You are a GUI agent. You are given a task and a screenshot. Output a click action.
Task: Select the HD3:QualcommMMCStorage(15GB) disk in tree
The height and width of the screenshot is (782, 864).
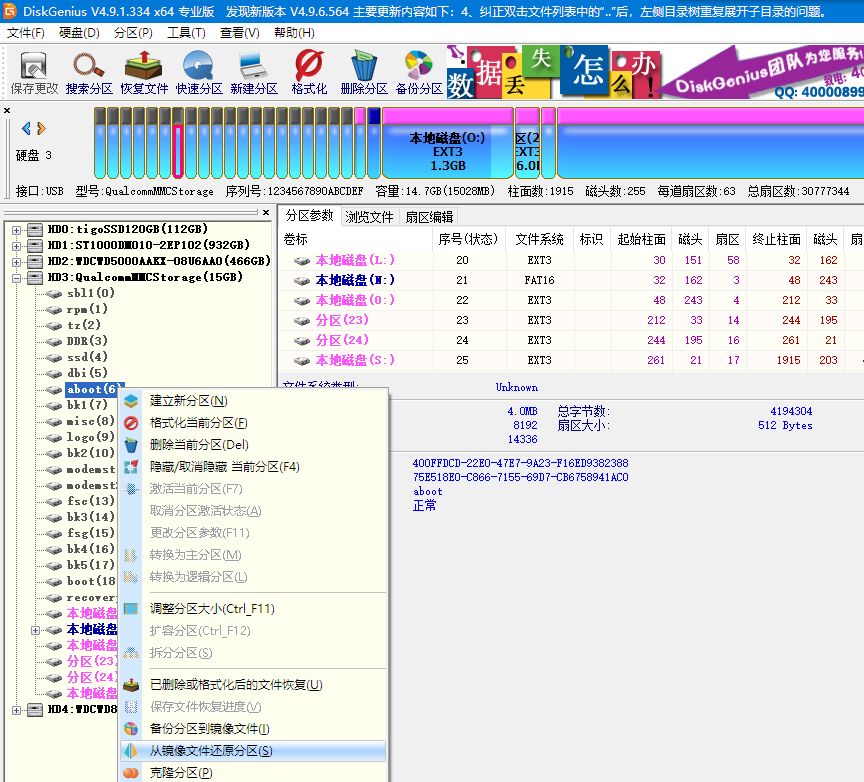145,277
